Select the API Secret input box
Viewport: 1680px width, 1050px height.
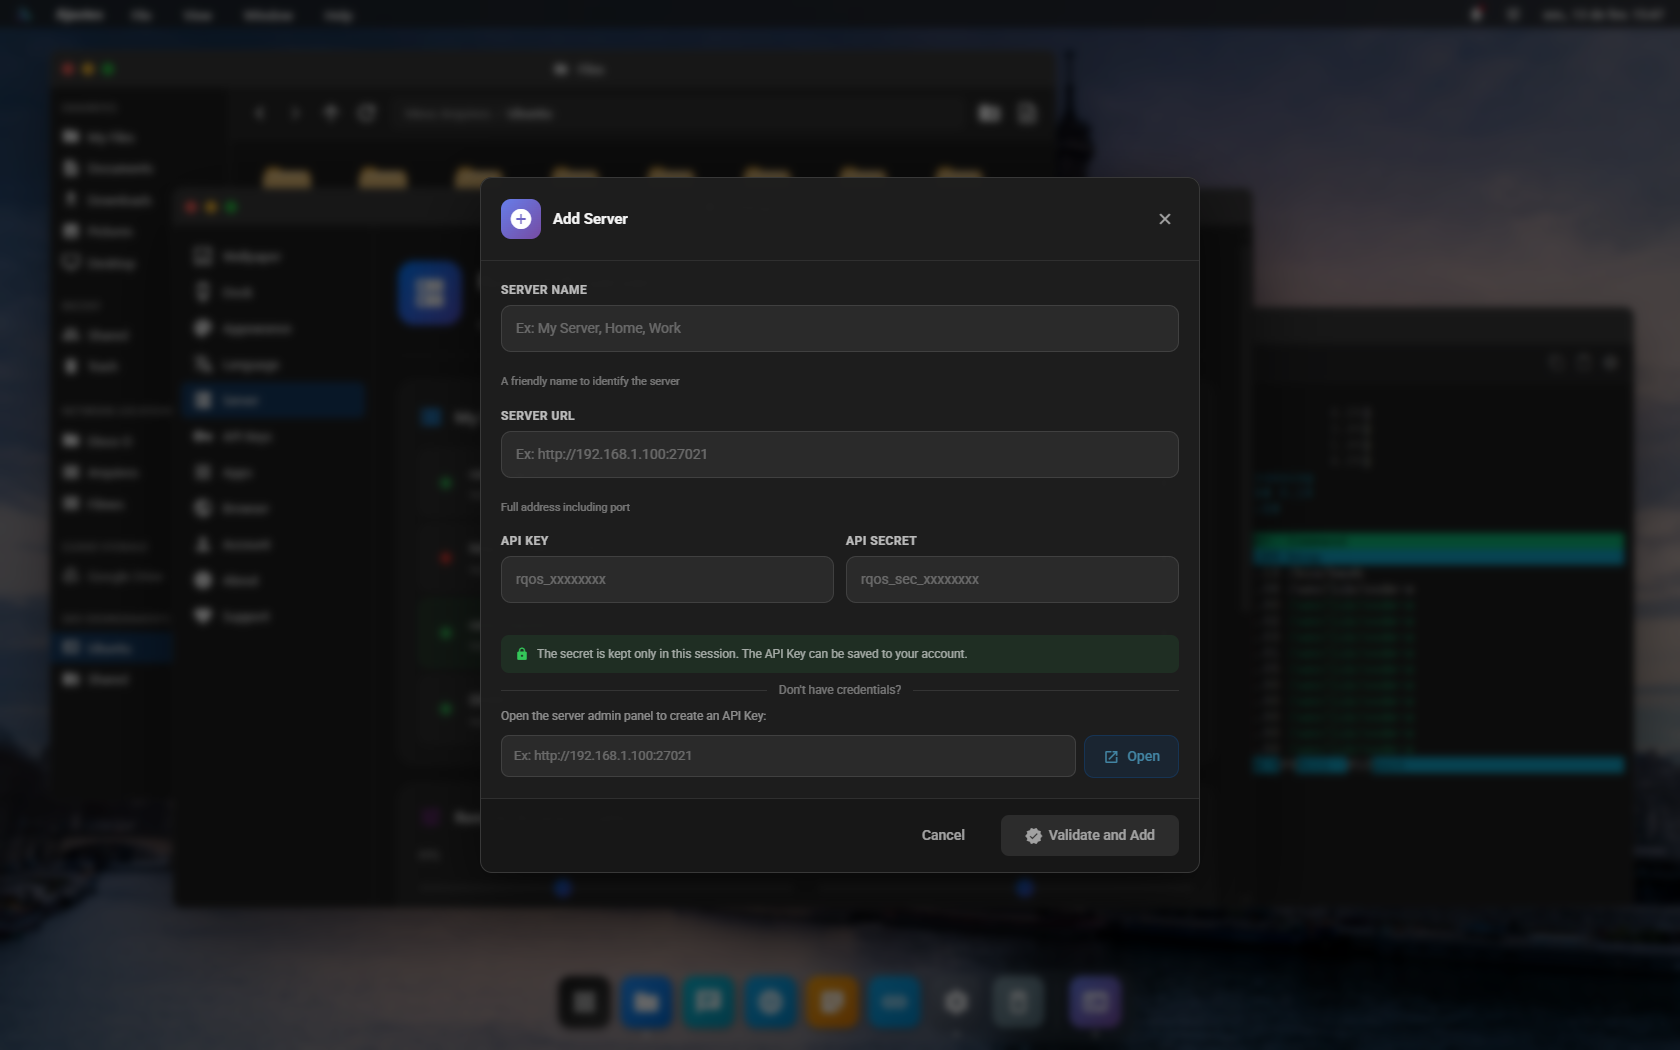pos(1012,579)
